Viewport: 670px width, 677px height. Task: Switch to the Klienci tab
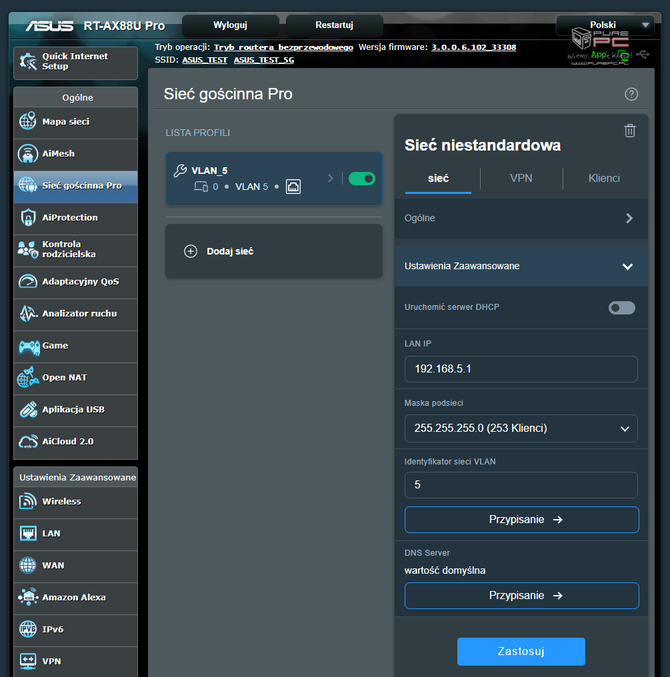(604, 178)
